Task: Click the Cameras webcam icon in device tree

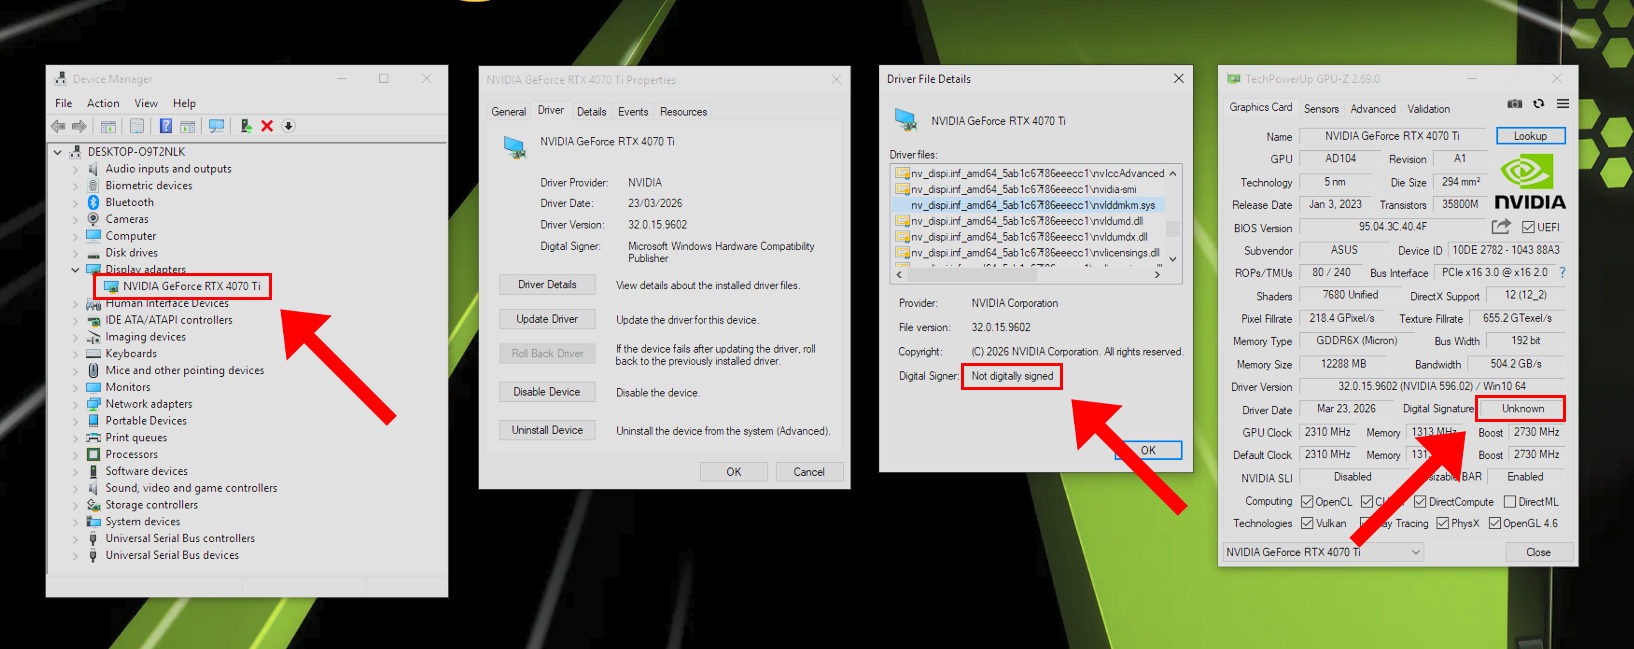Action: pyautogui.click(x=93, y=219)
